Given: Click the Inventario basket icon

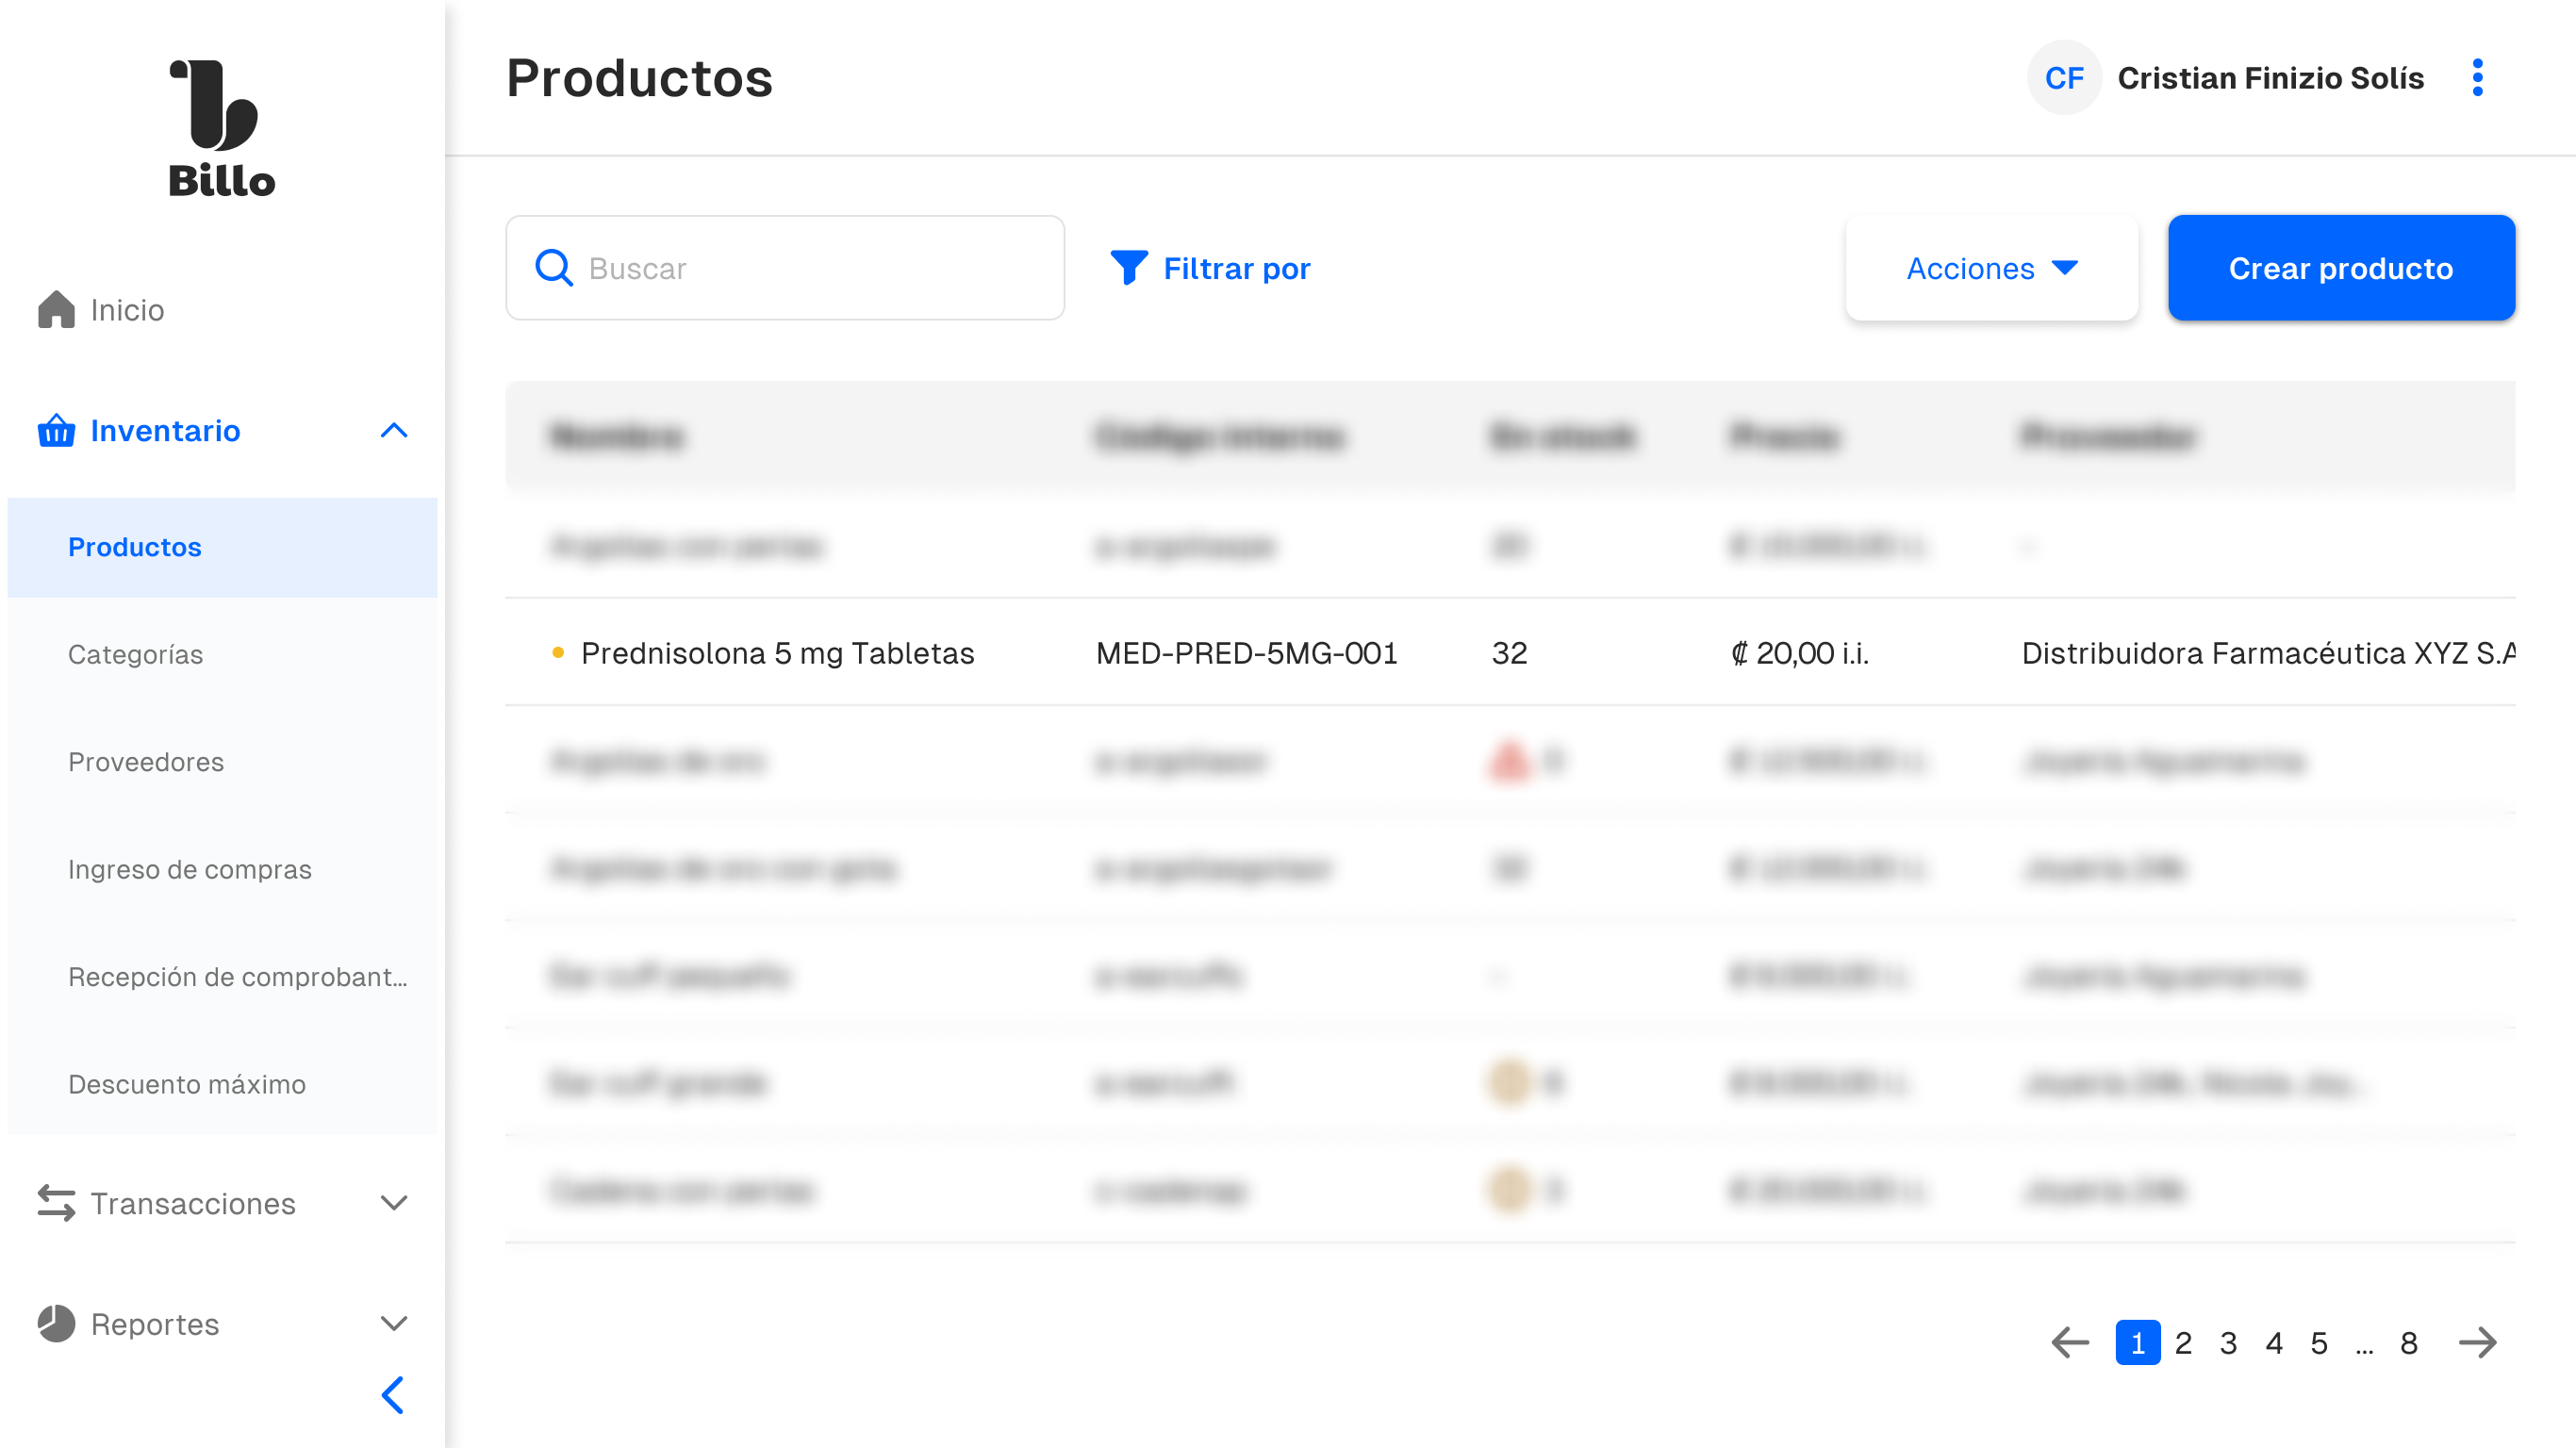Looking at the screenshot, I should coord(56,431).
